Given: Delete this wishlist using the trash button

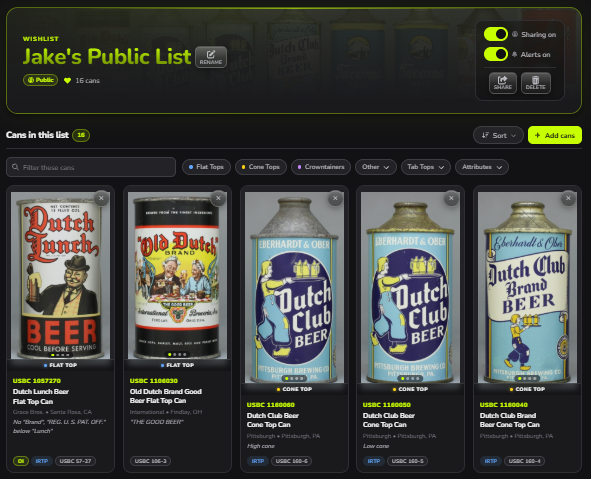Looking at the screenshot, I should tap(535, 83).
